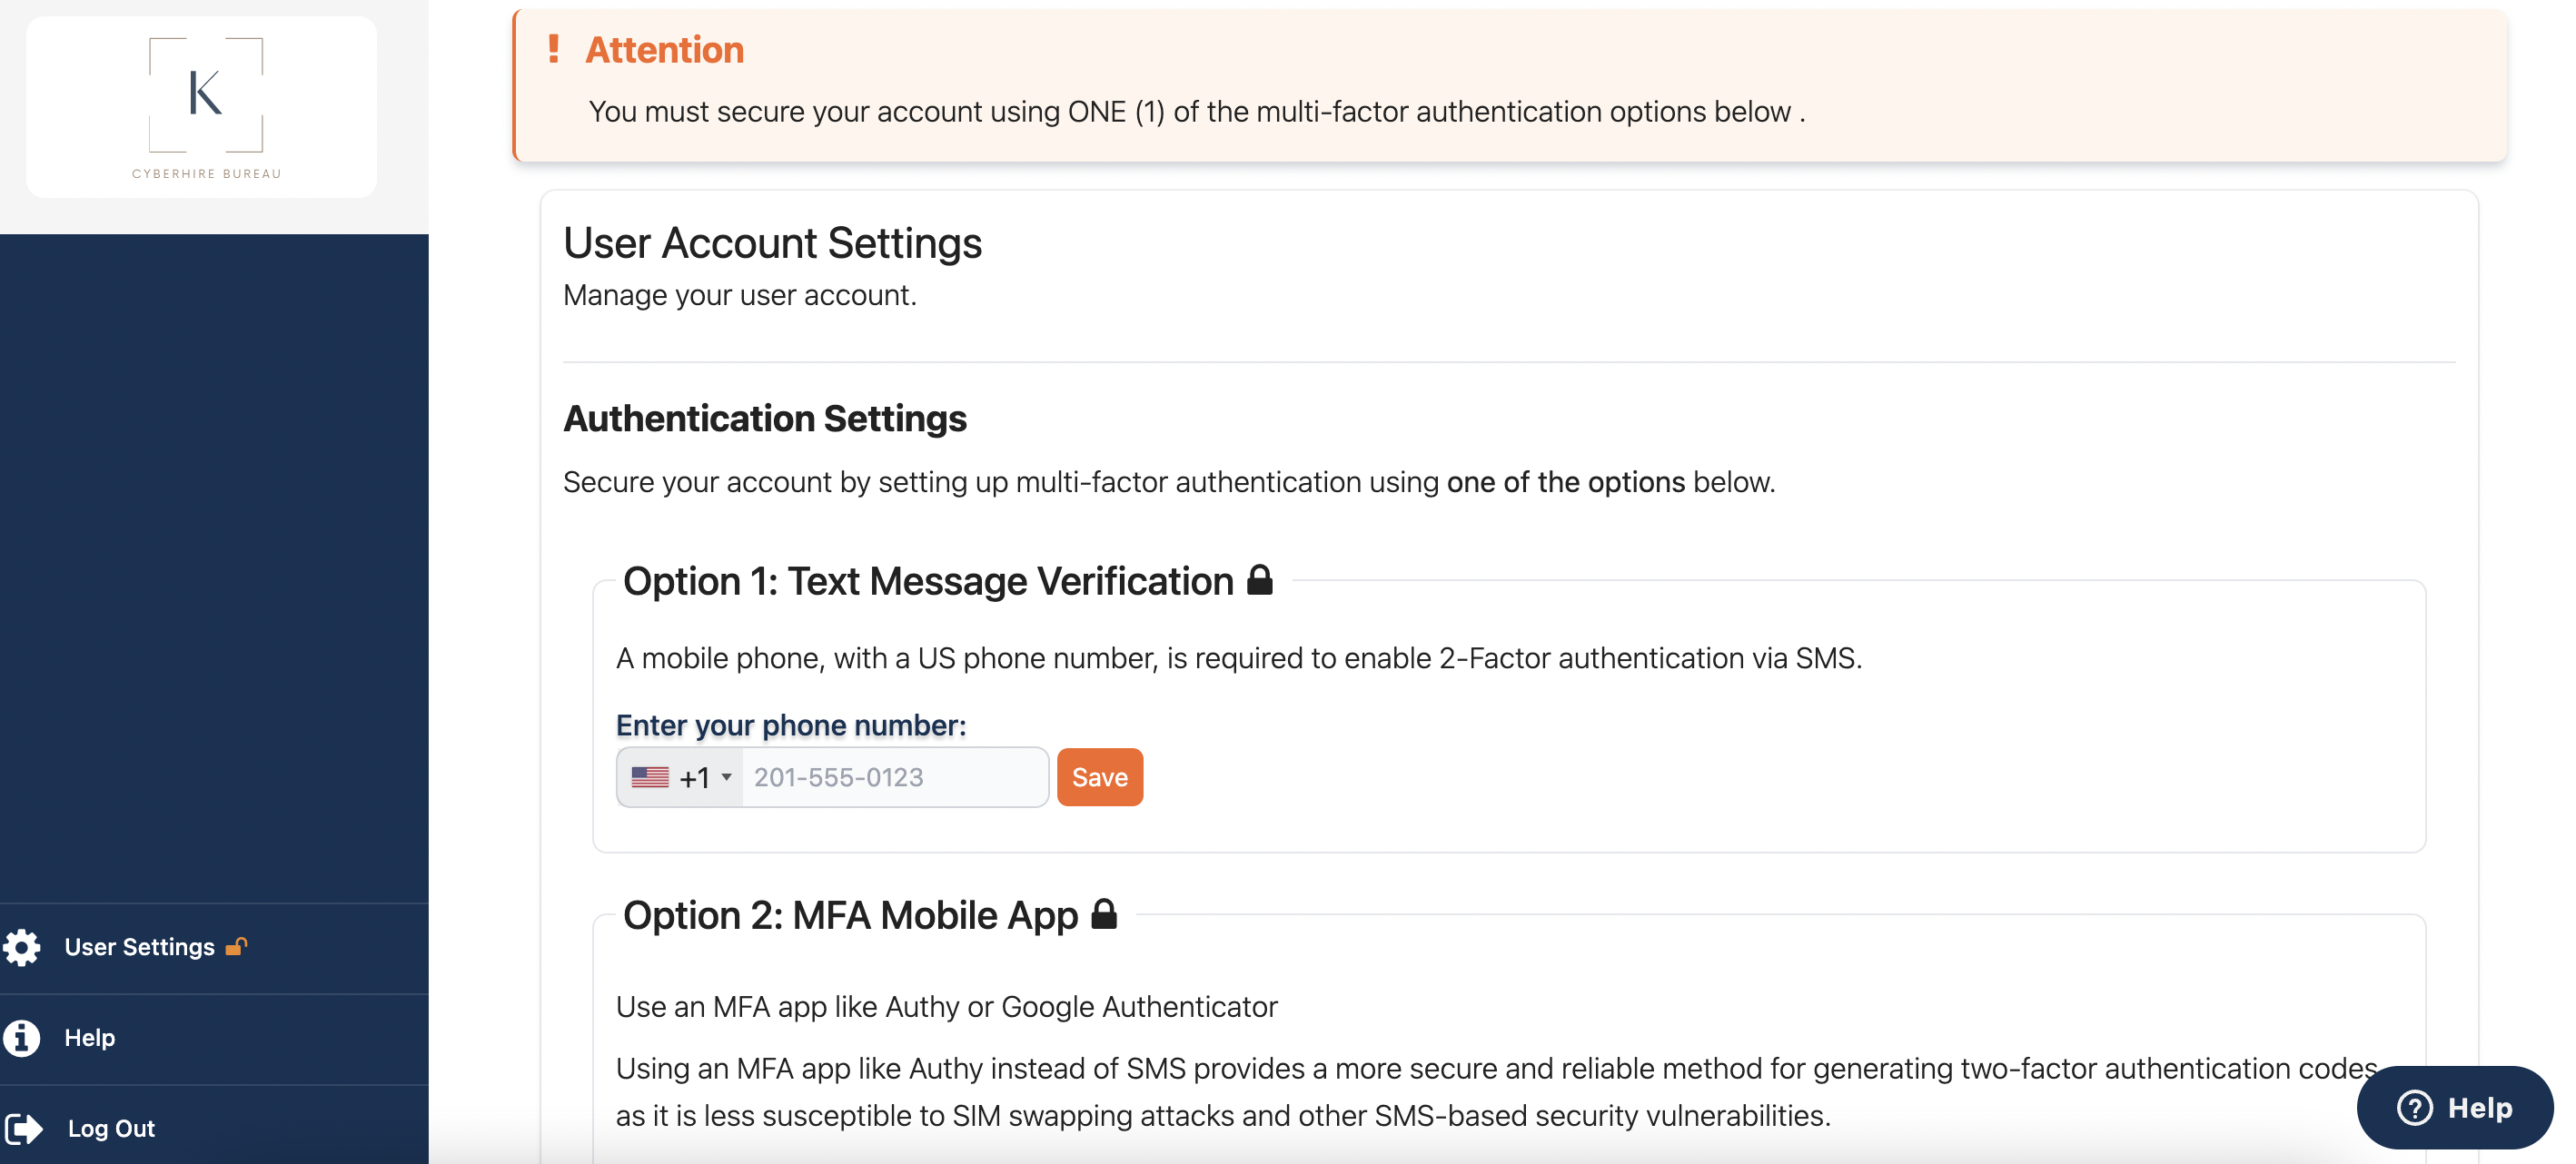The image size is (2576, 1164).
Task: Save the entered phone number
Action: tap(1100, 777)
